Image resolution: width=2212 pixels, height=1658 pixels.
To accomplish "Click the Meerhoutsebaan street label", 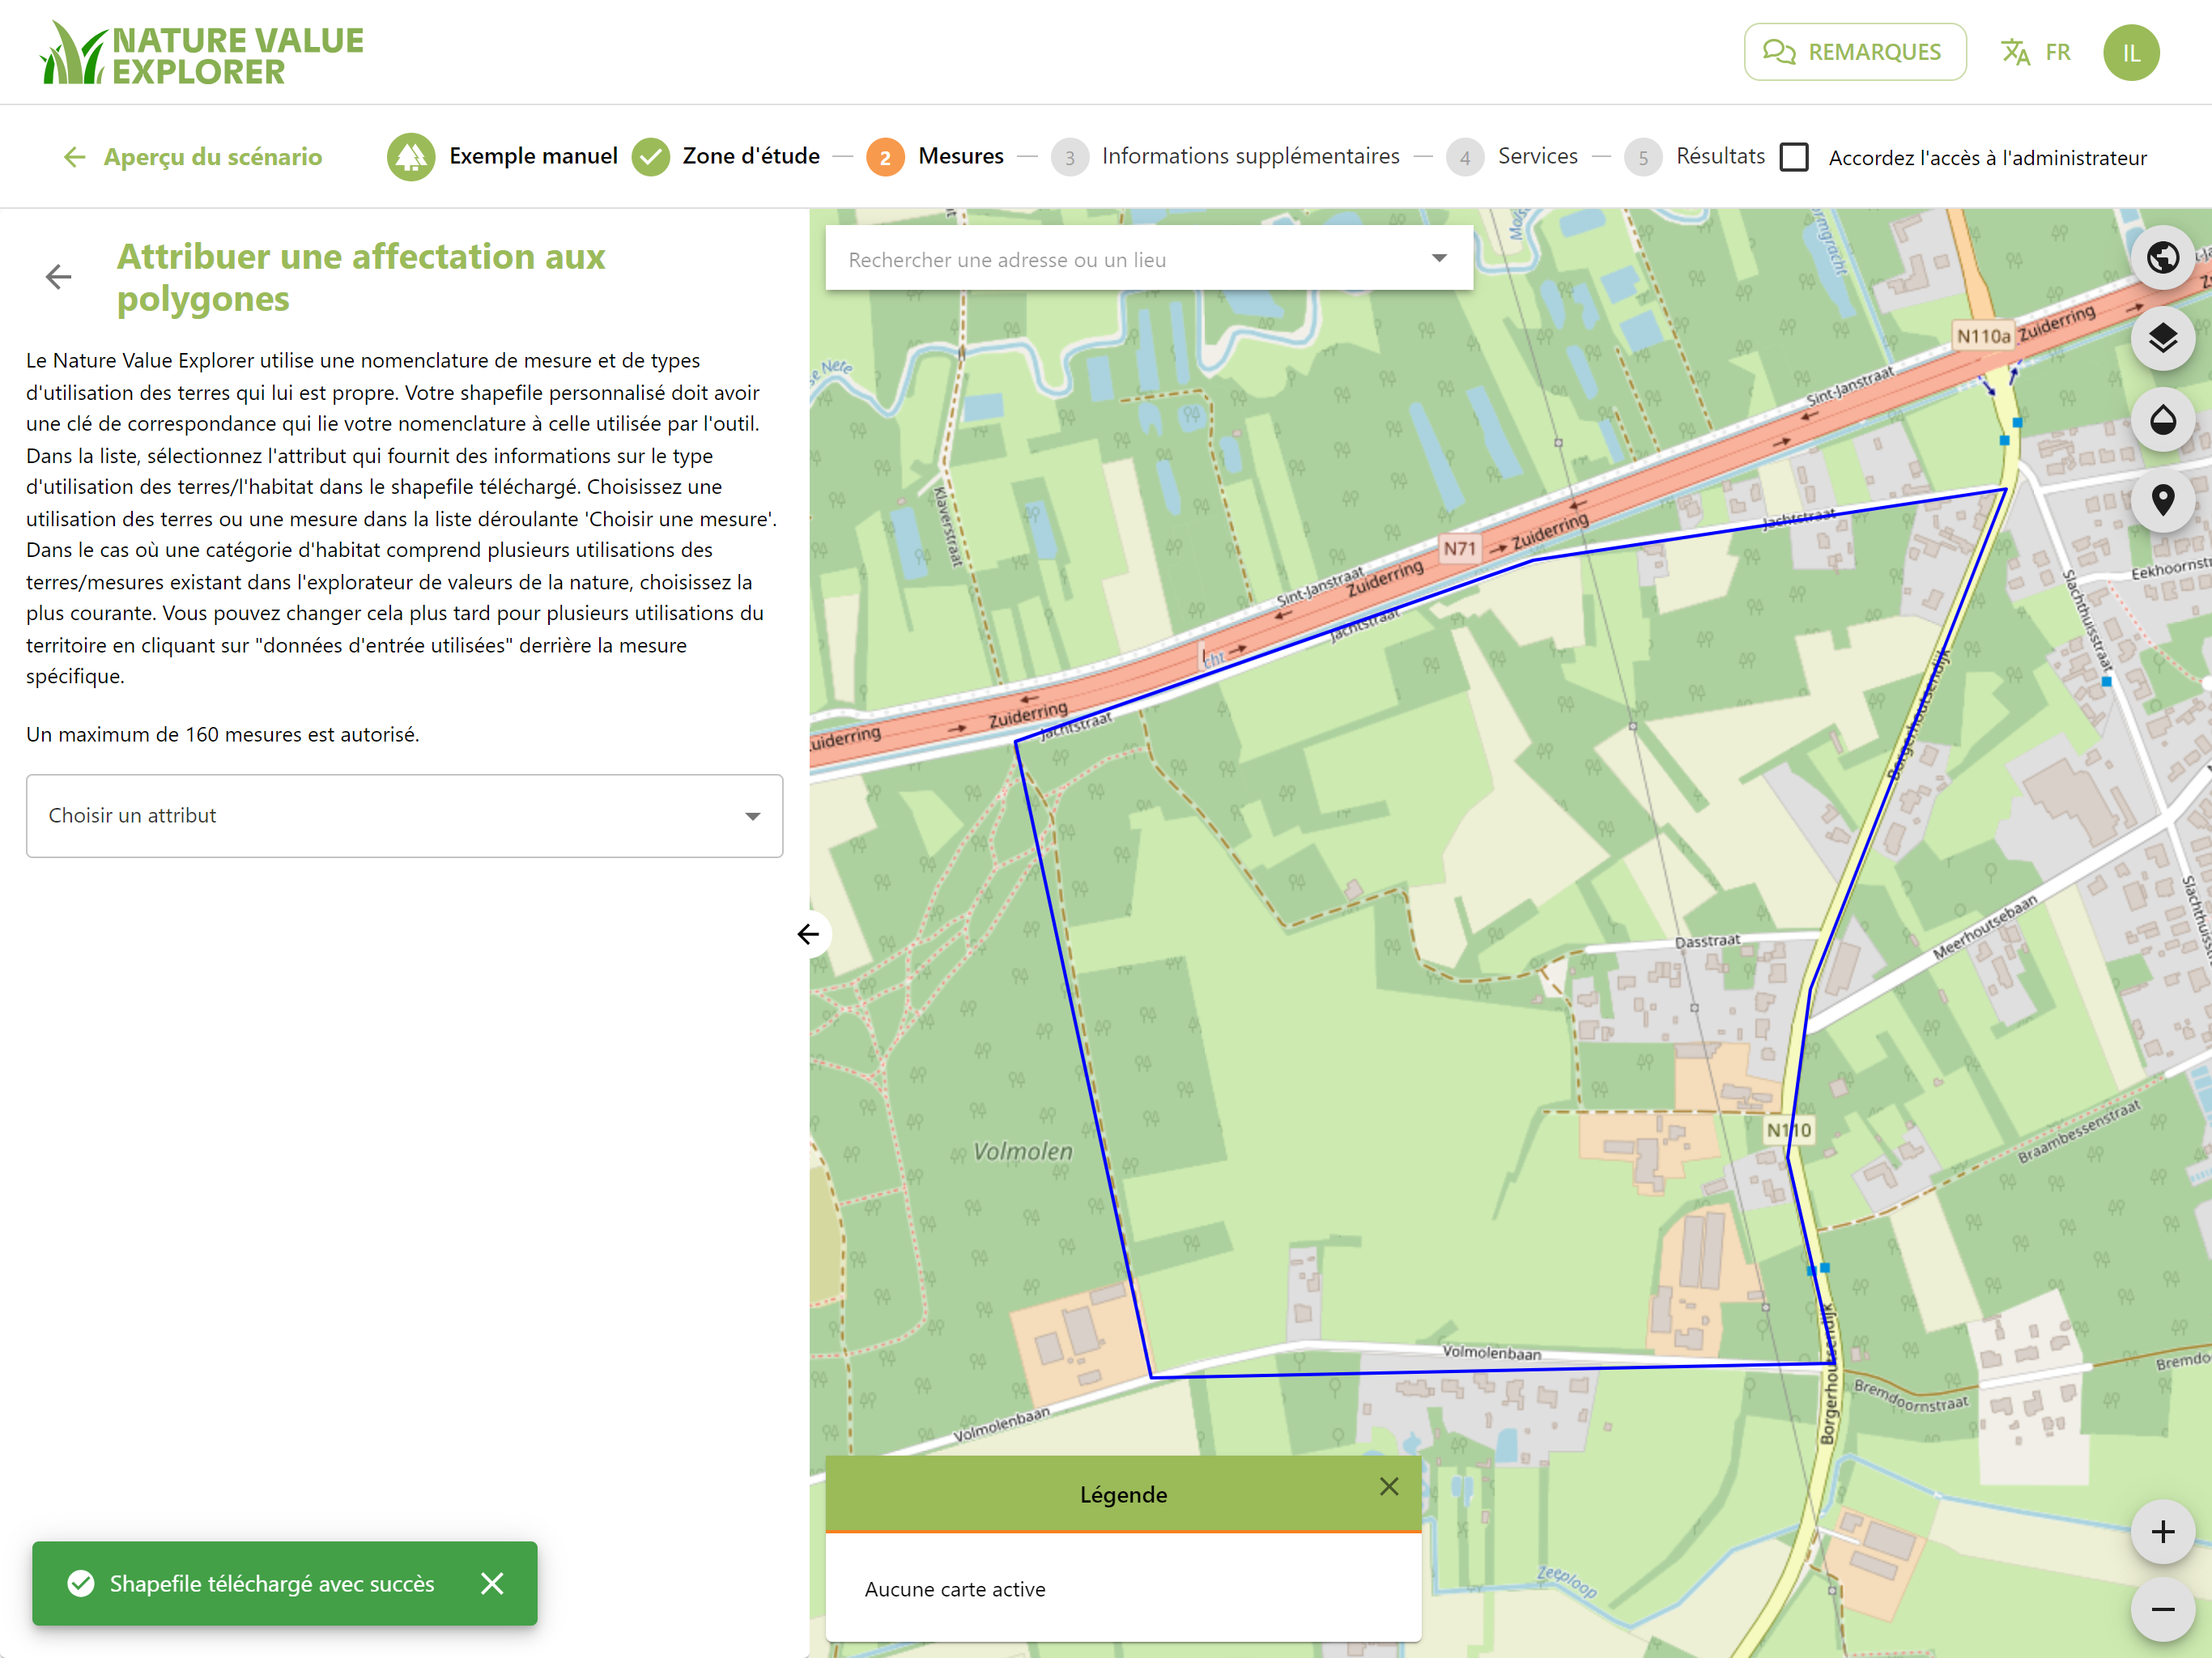I will click(1985, 926).
